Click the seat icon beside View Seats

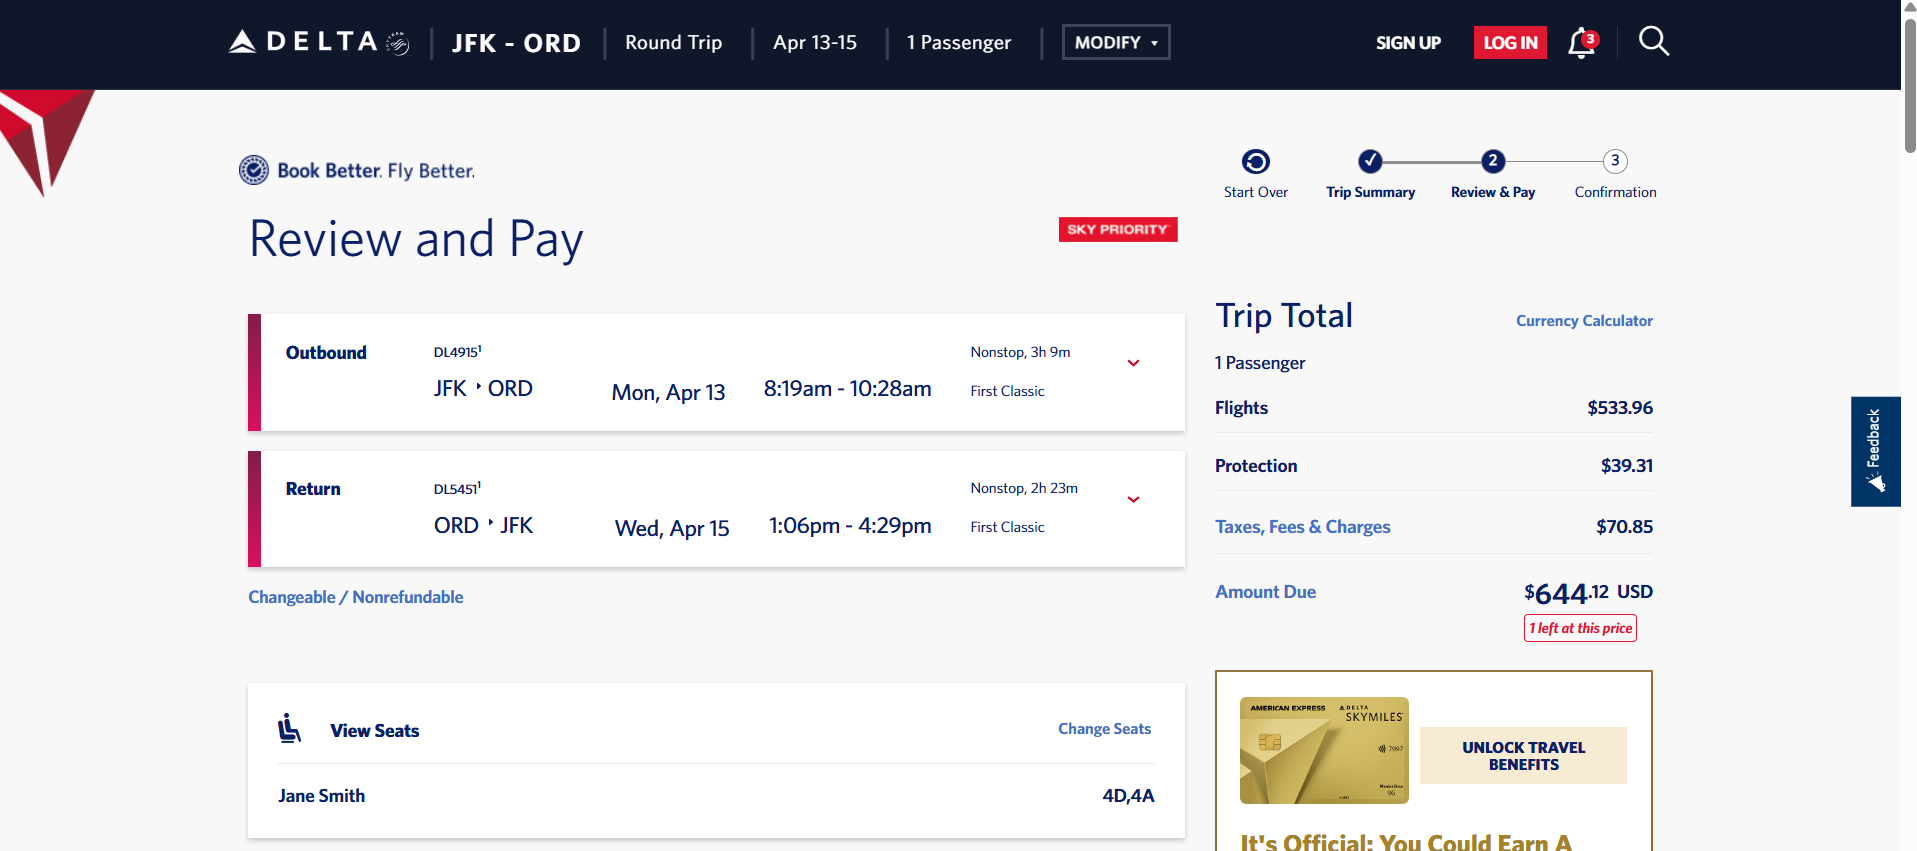289,729
